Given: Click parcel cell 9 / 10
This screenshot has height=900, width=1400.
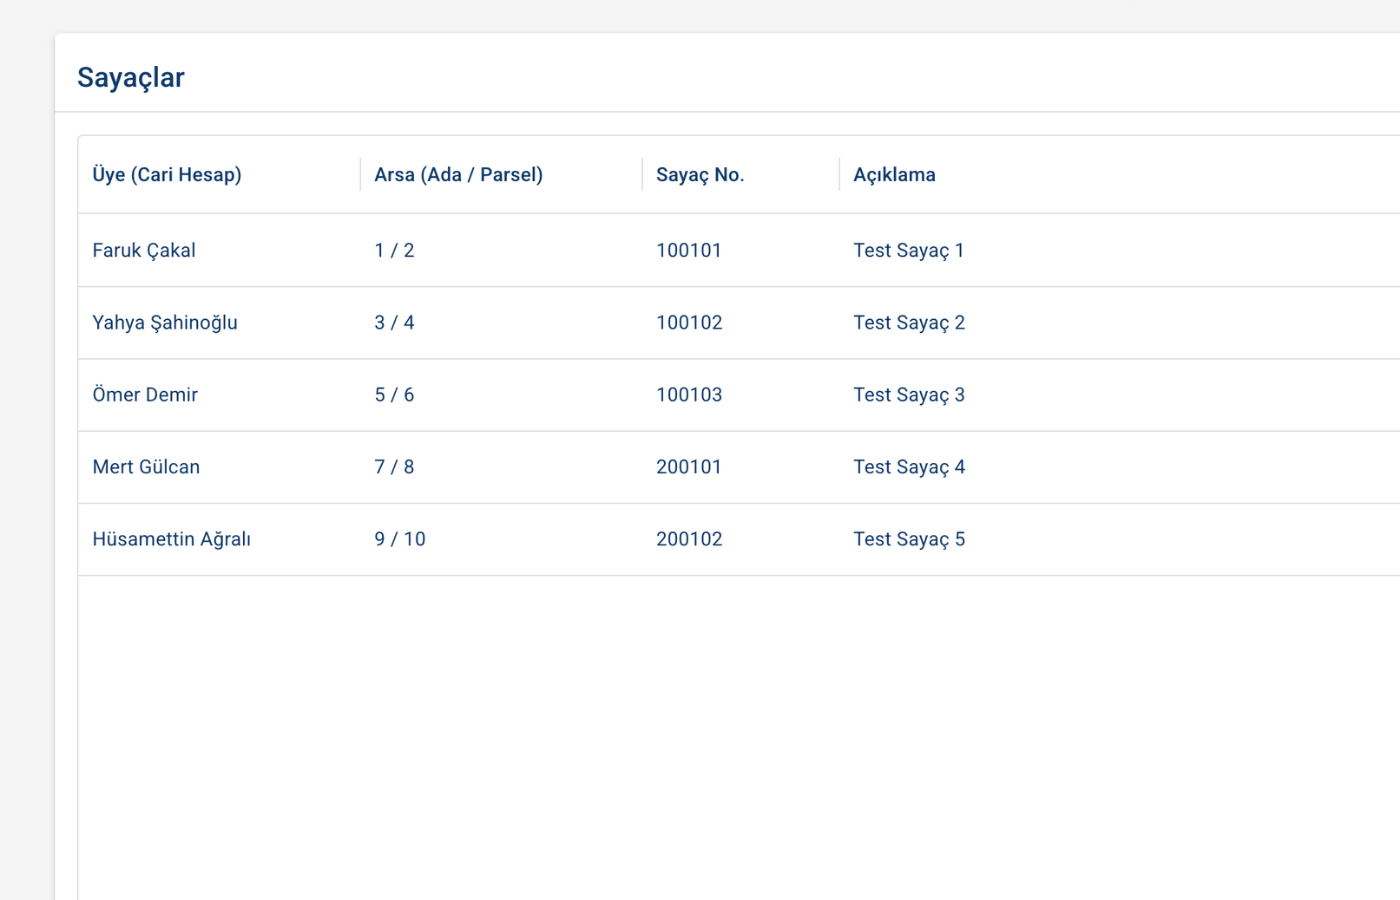Looking at the screenshot, I should pyautogui.click(x=400, y=539).
